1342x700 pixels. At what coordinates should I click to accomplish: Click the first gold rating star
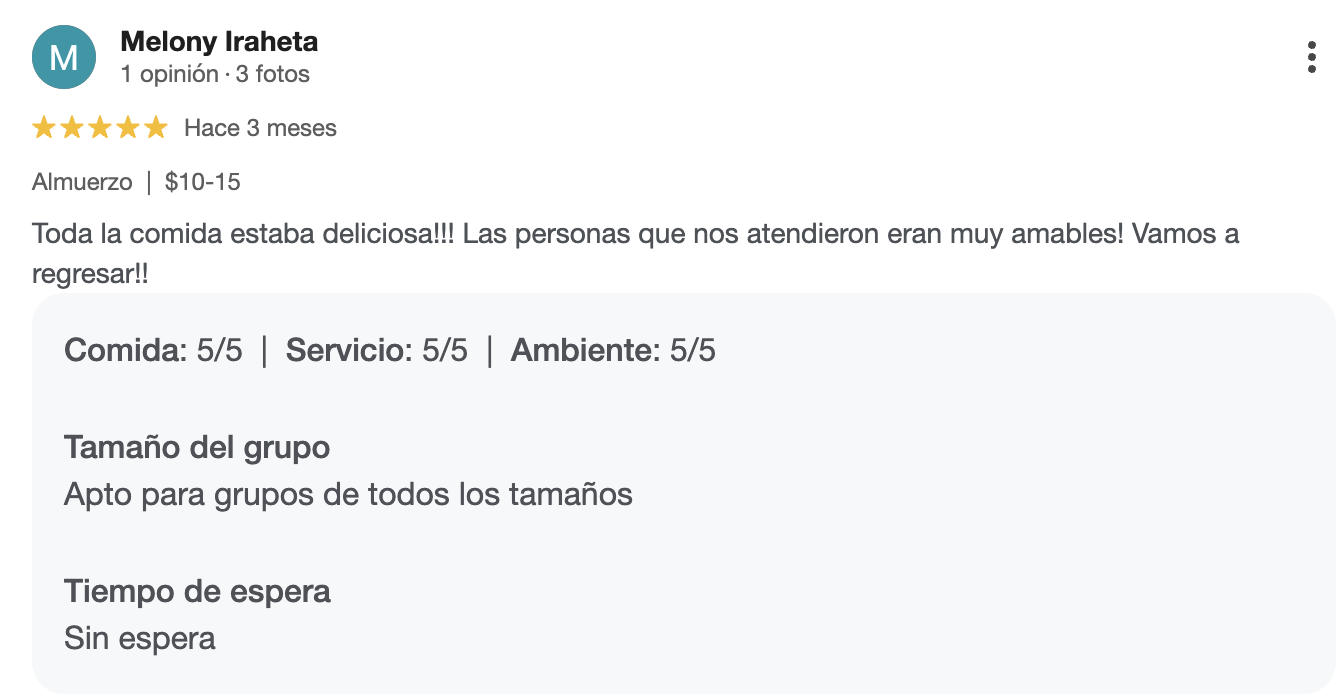pyautogui.click(x=44, y=128)
